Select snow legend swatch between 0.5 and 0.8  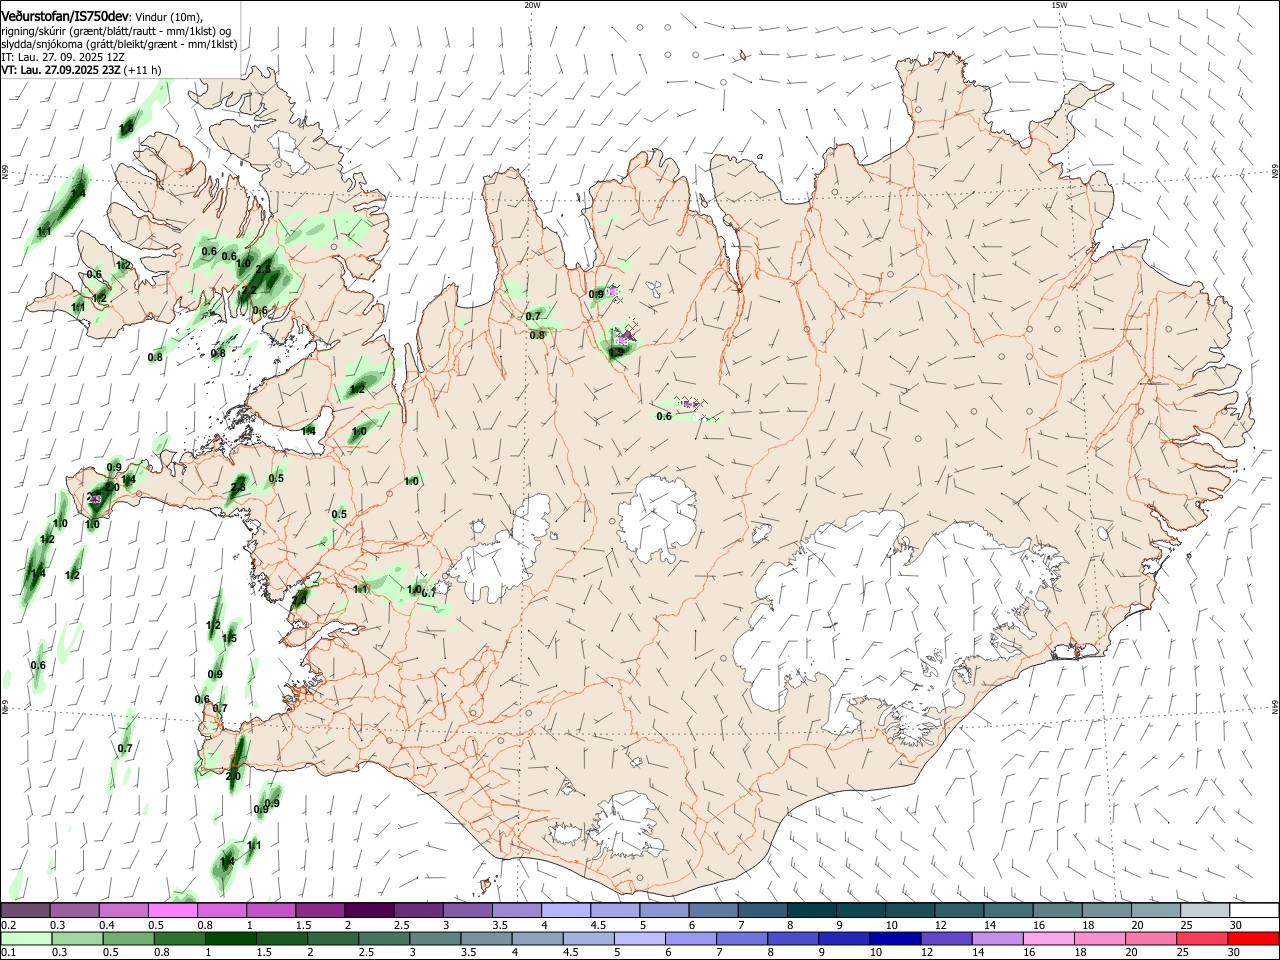(x=172, y=910)
